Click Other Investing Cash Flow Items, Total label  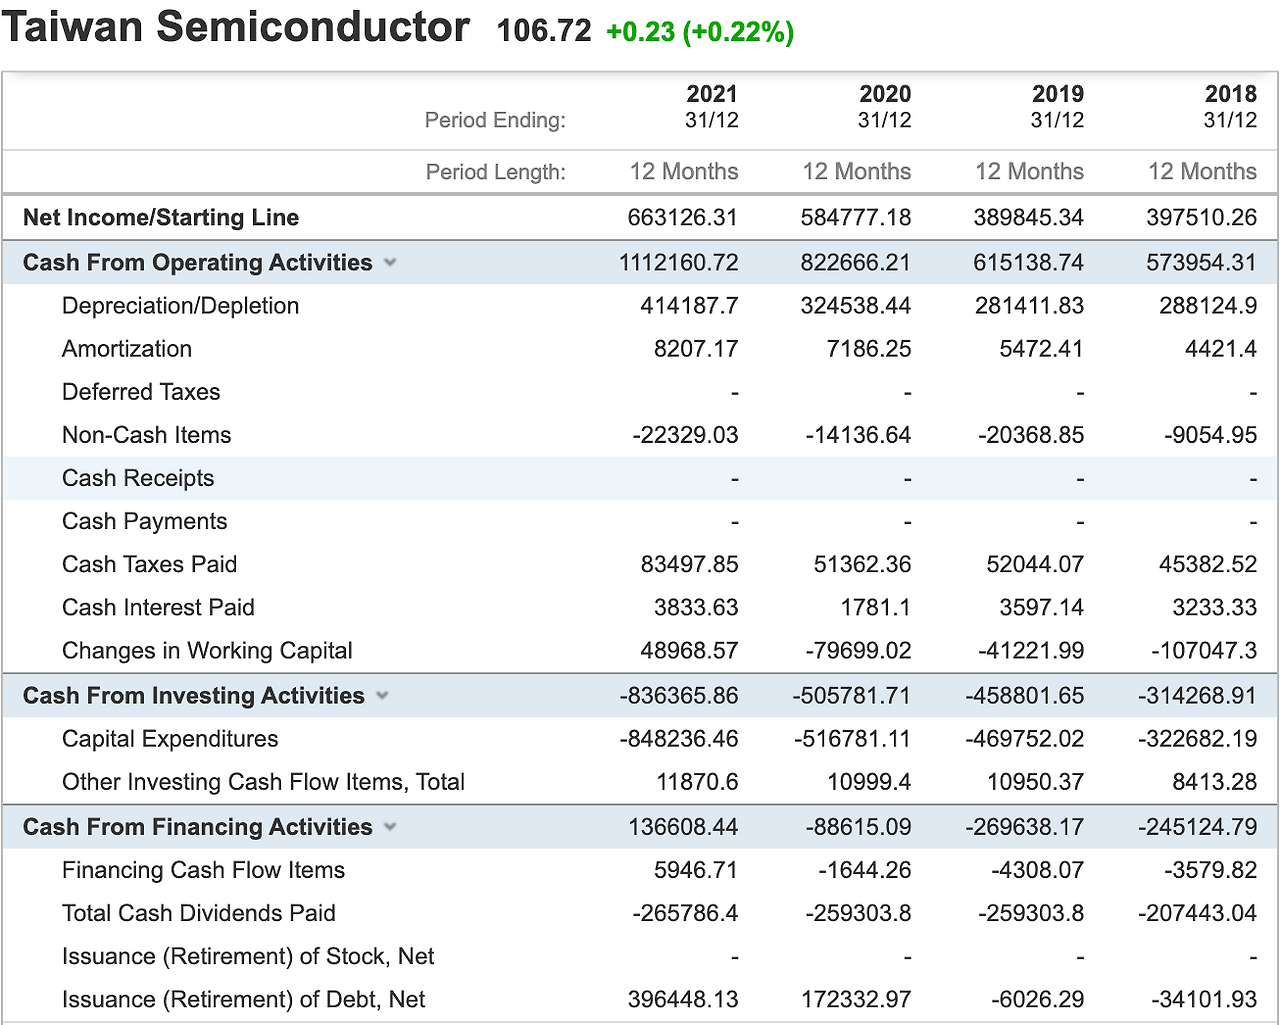tap(264, 782)
